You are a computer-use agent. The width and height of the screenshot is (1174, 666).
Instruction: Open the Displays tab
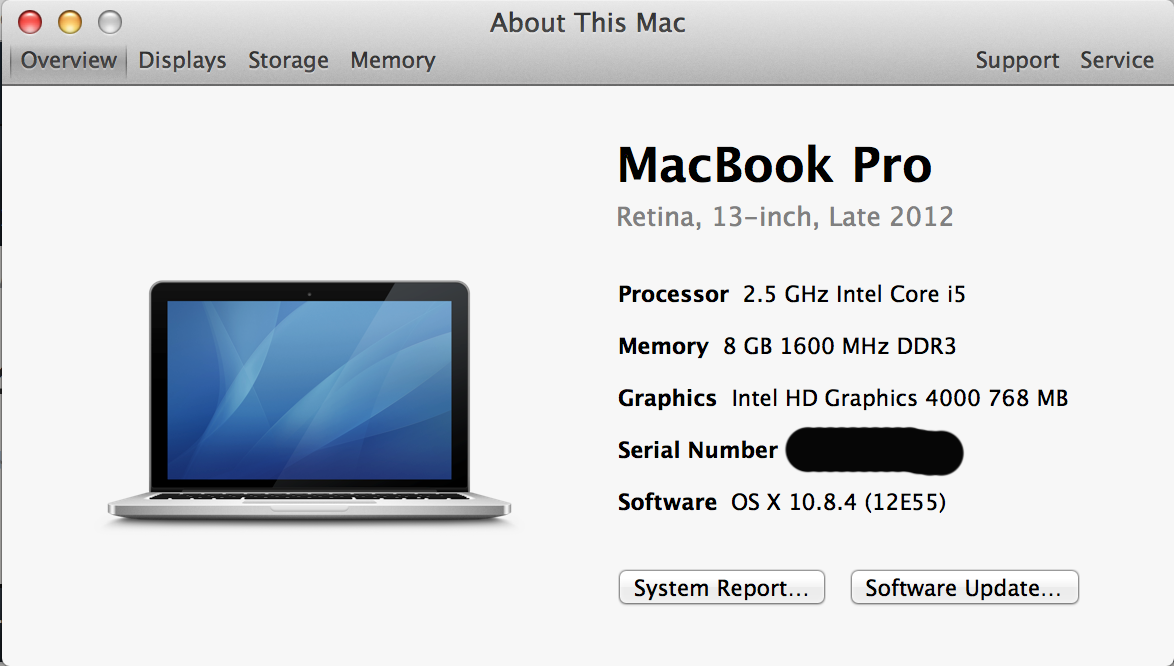click(182, 60)
